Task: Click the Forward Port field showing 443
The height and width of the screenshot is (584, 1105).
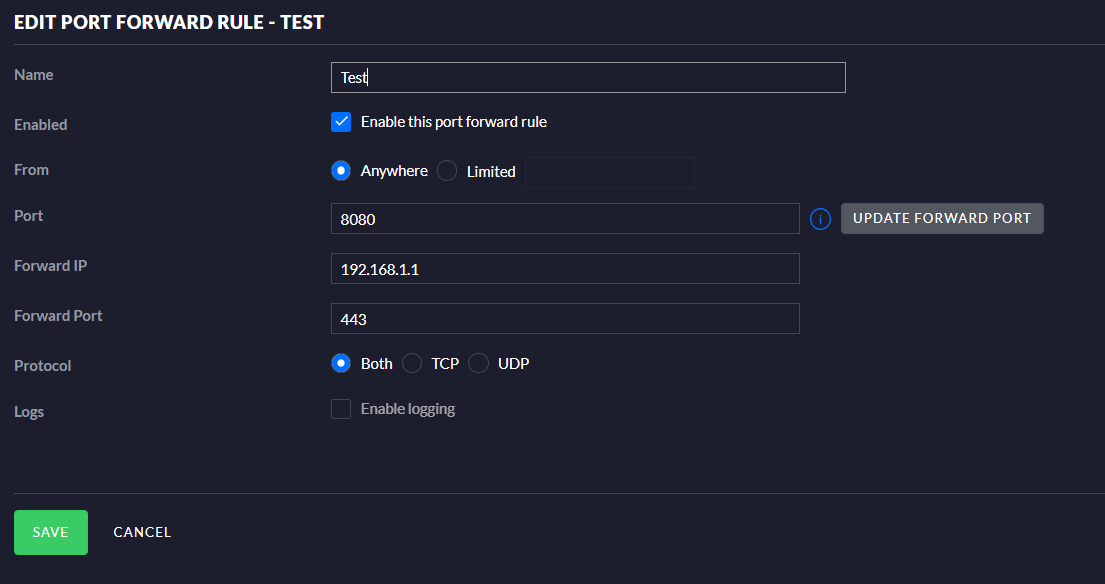Action: point(565,319)
